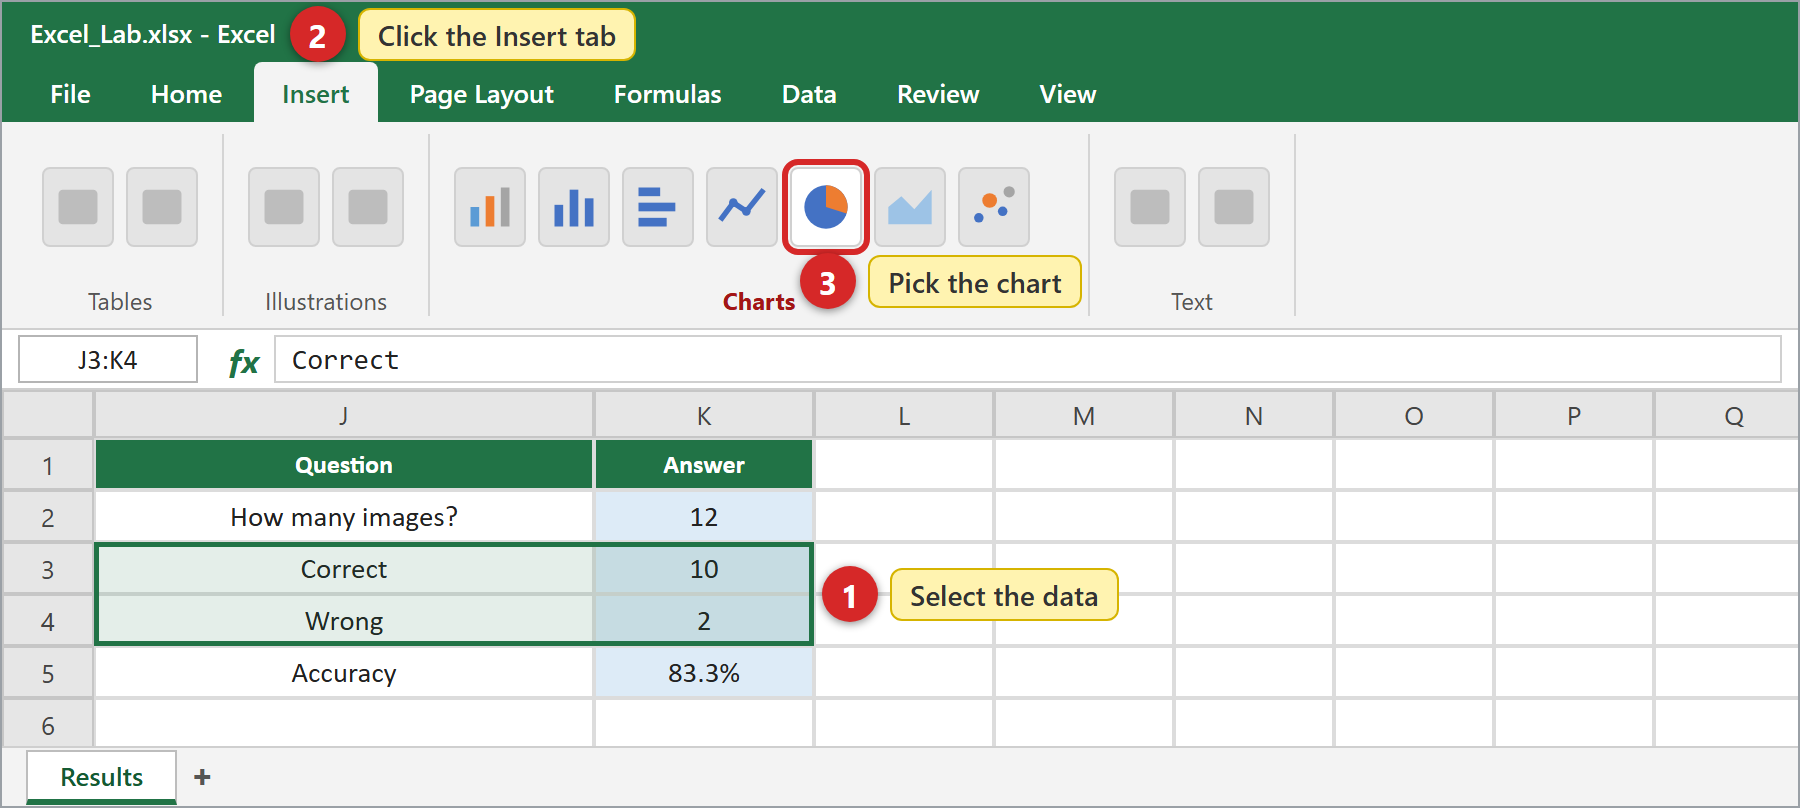Image resolution: width=1800 pixels, height=808 pixels.
Task: Click the formula bar containing Correct
Action: 1028,359
